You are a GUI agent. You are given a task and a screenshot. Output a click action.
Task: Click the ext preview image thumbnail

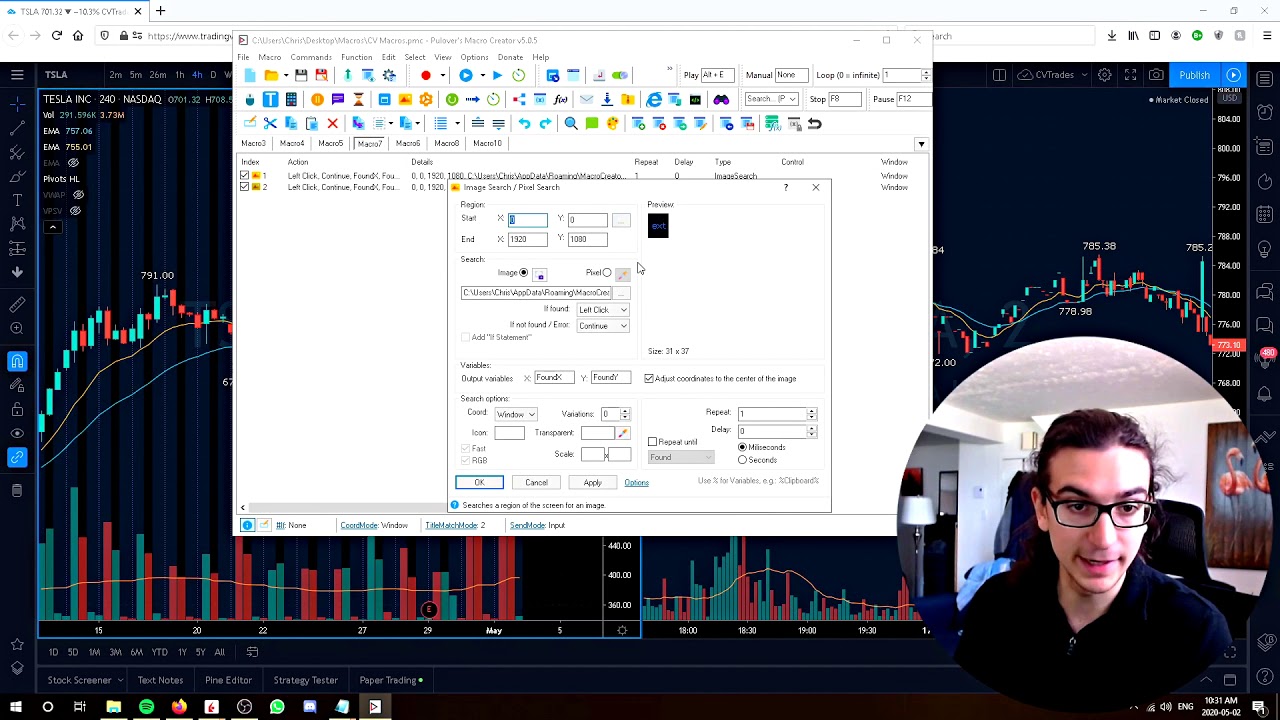pyautogui.click(x=658, y=226)
